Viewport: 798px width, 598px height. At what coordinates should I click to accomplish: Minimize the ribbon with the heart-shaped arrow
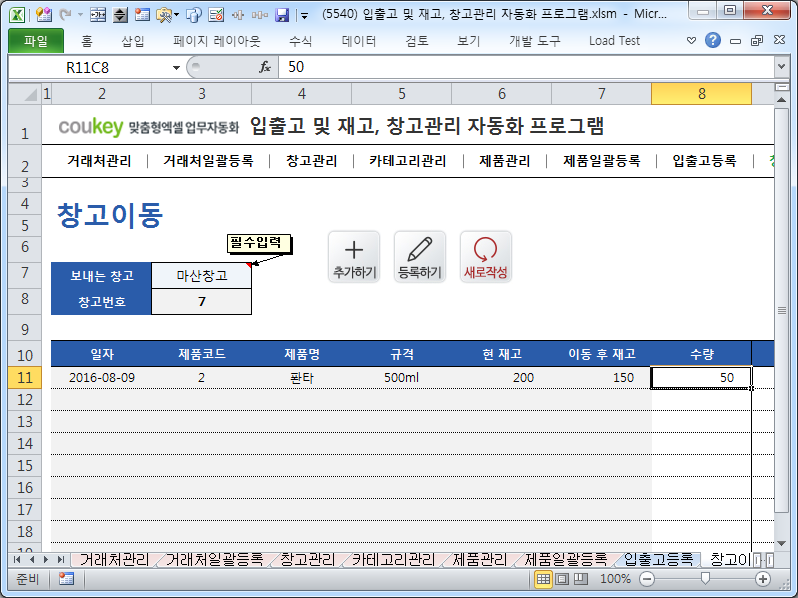[691, 40]
